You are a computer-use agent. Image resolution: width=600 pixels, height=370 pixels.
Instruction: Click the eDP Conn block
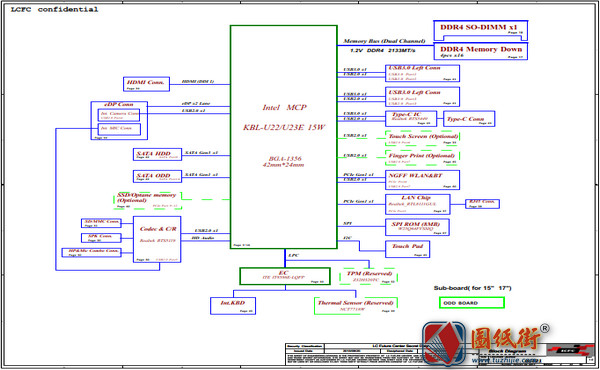coord(119,121)
